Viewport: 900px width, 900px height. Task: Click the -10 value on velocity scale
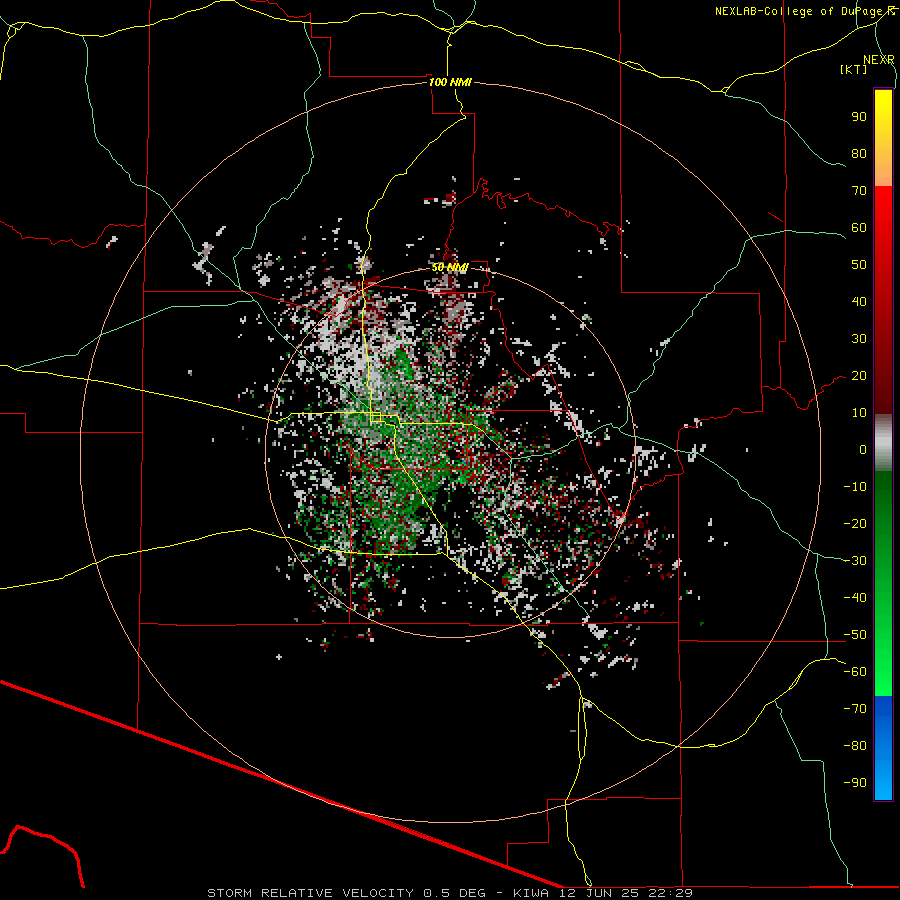tap(855, 487)
